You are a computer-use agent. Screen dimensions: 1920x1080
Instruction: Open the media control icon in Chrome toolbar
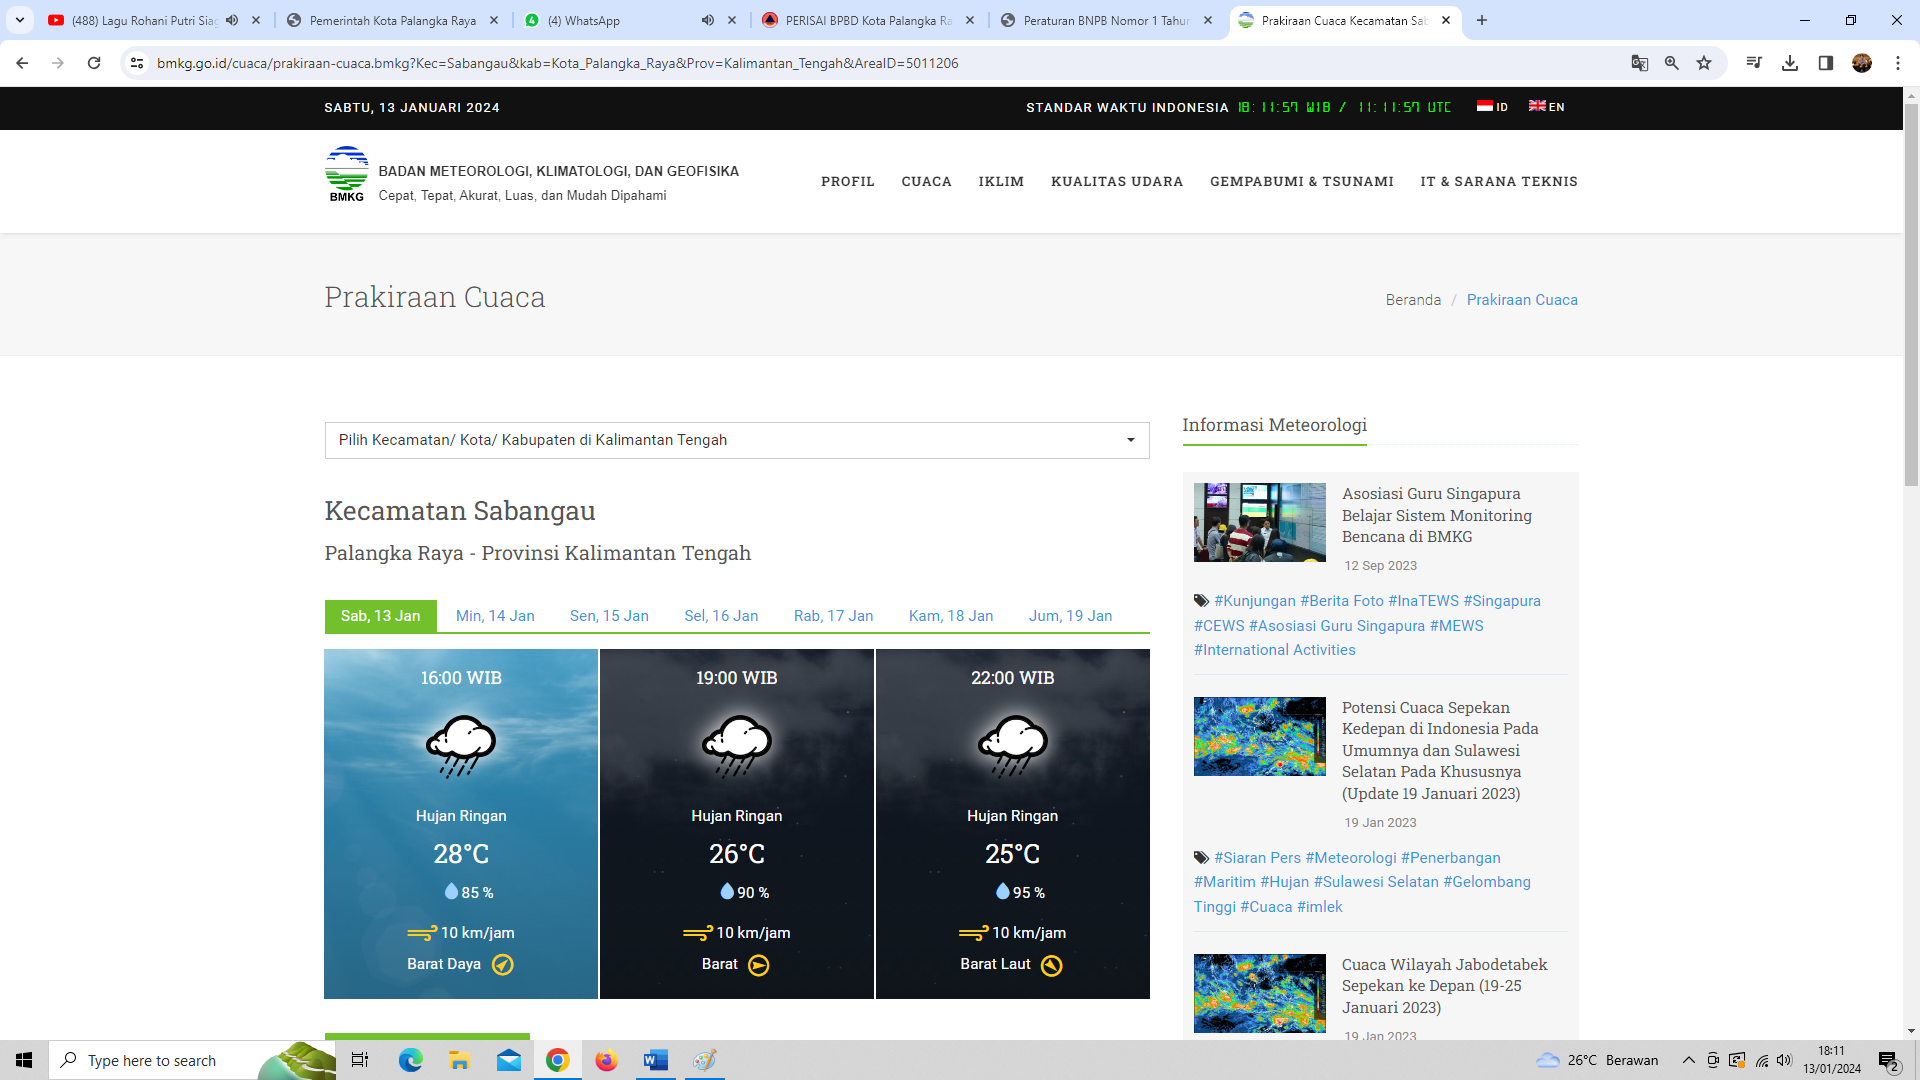(x=1754, y=63)
